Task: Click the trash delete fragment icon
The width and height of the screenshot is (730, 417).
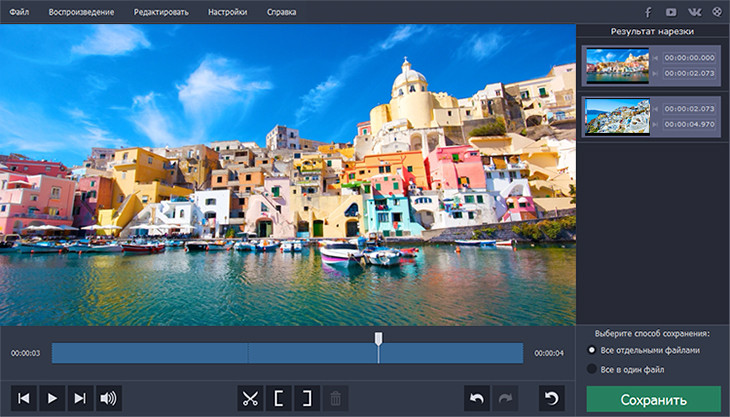Action: pyautogui.click(x=336, y=398)
